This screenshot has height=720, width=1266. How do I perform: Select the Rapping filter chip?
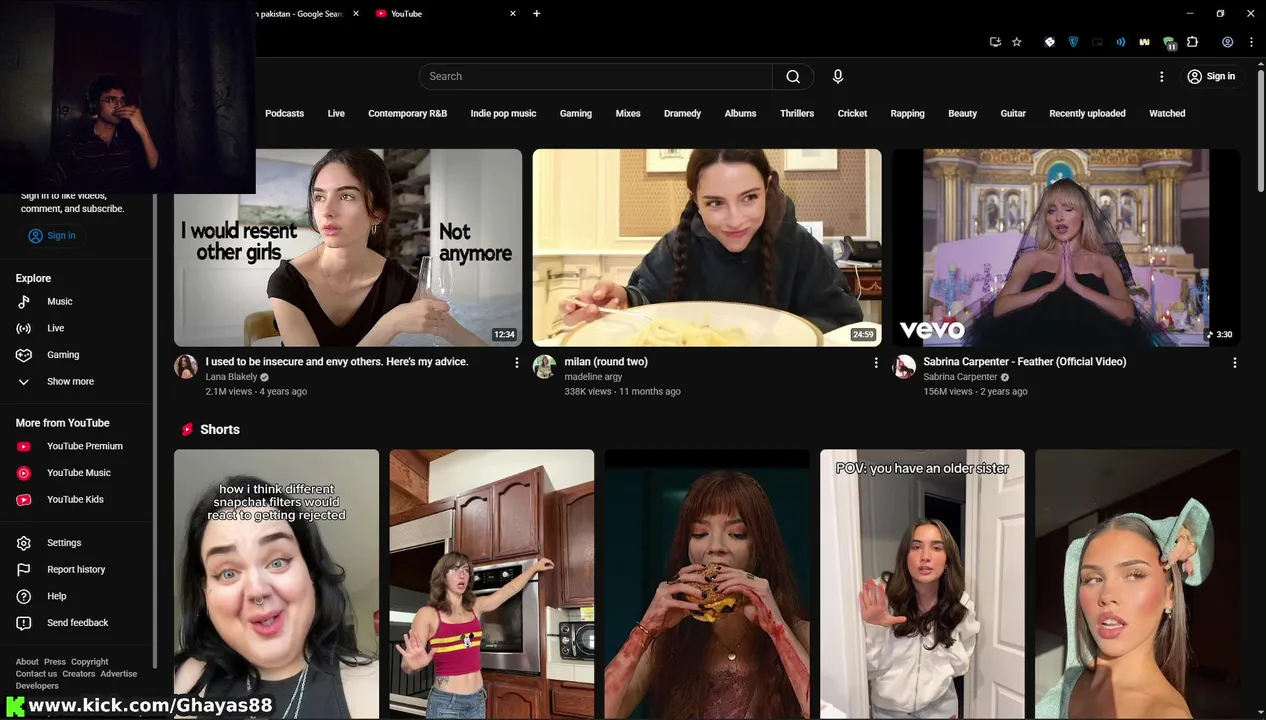coord(907,113)
